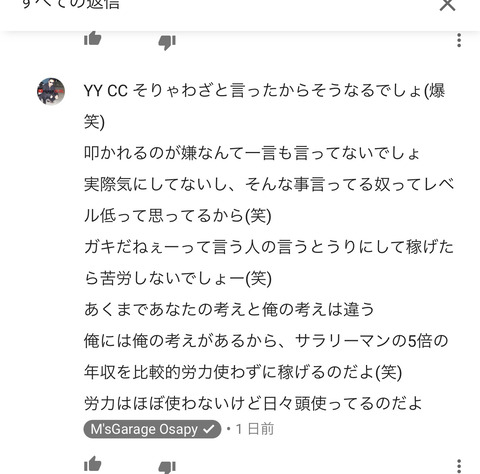The image size is (480, 474).
Task: Tap the line starting 年収を比較的労力使わず
Action: 243,372
